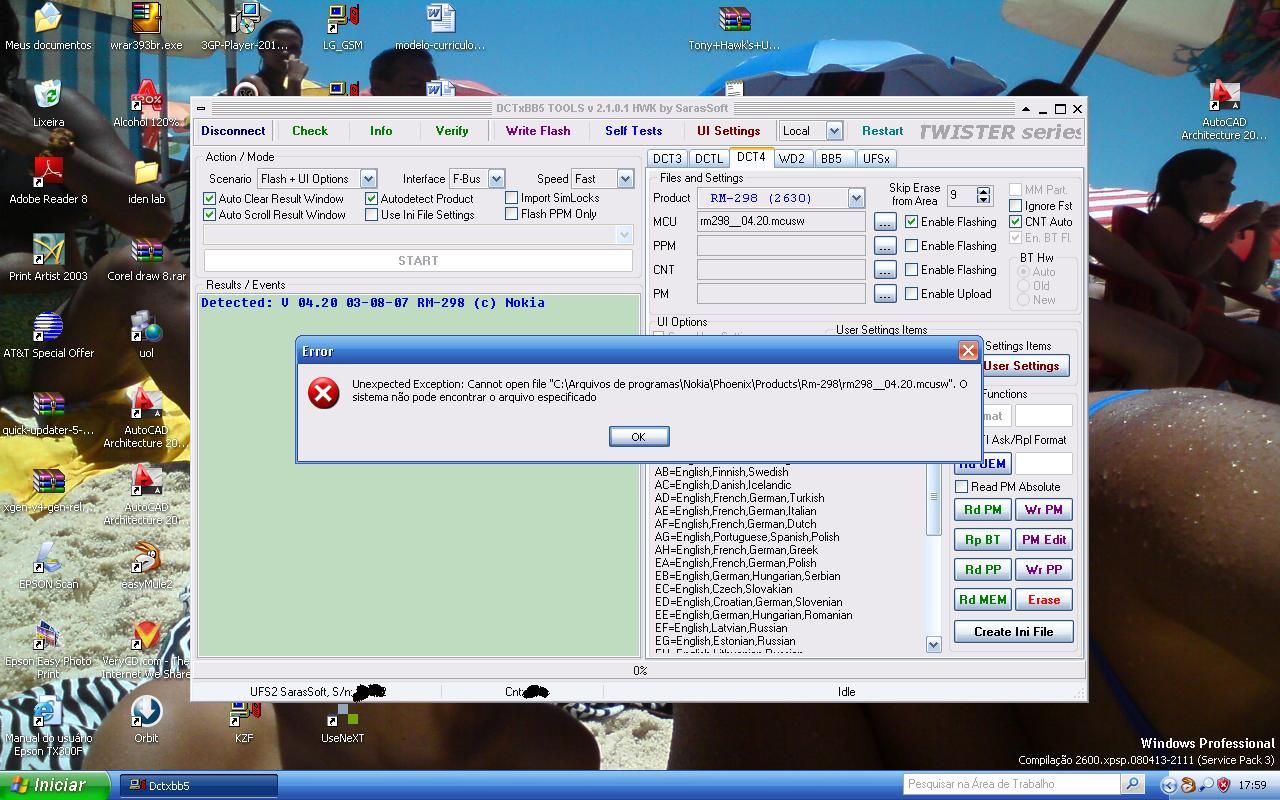This screenshot has width=1280, height=800.
Task: Open the Product RM-298 dropdown
Action: 856,198
